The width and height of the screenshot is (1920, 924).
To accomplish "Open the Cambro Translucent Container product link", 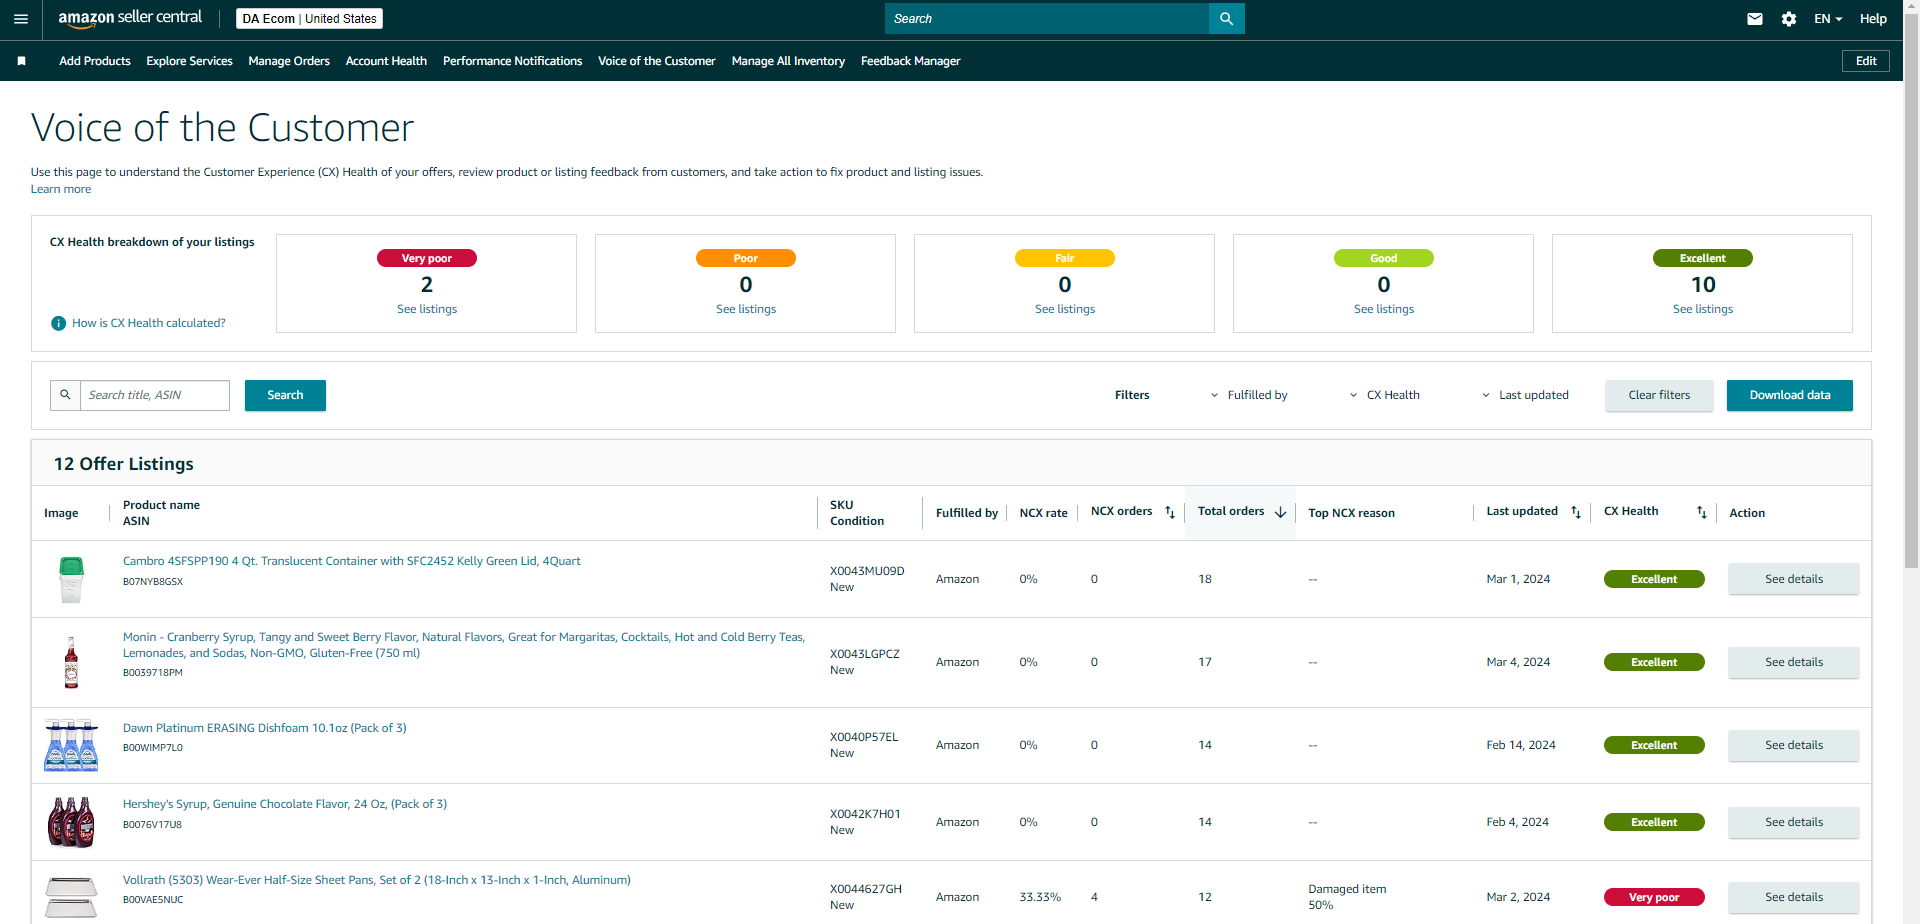I will pos(351,561).
